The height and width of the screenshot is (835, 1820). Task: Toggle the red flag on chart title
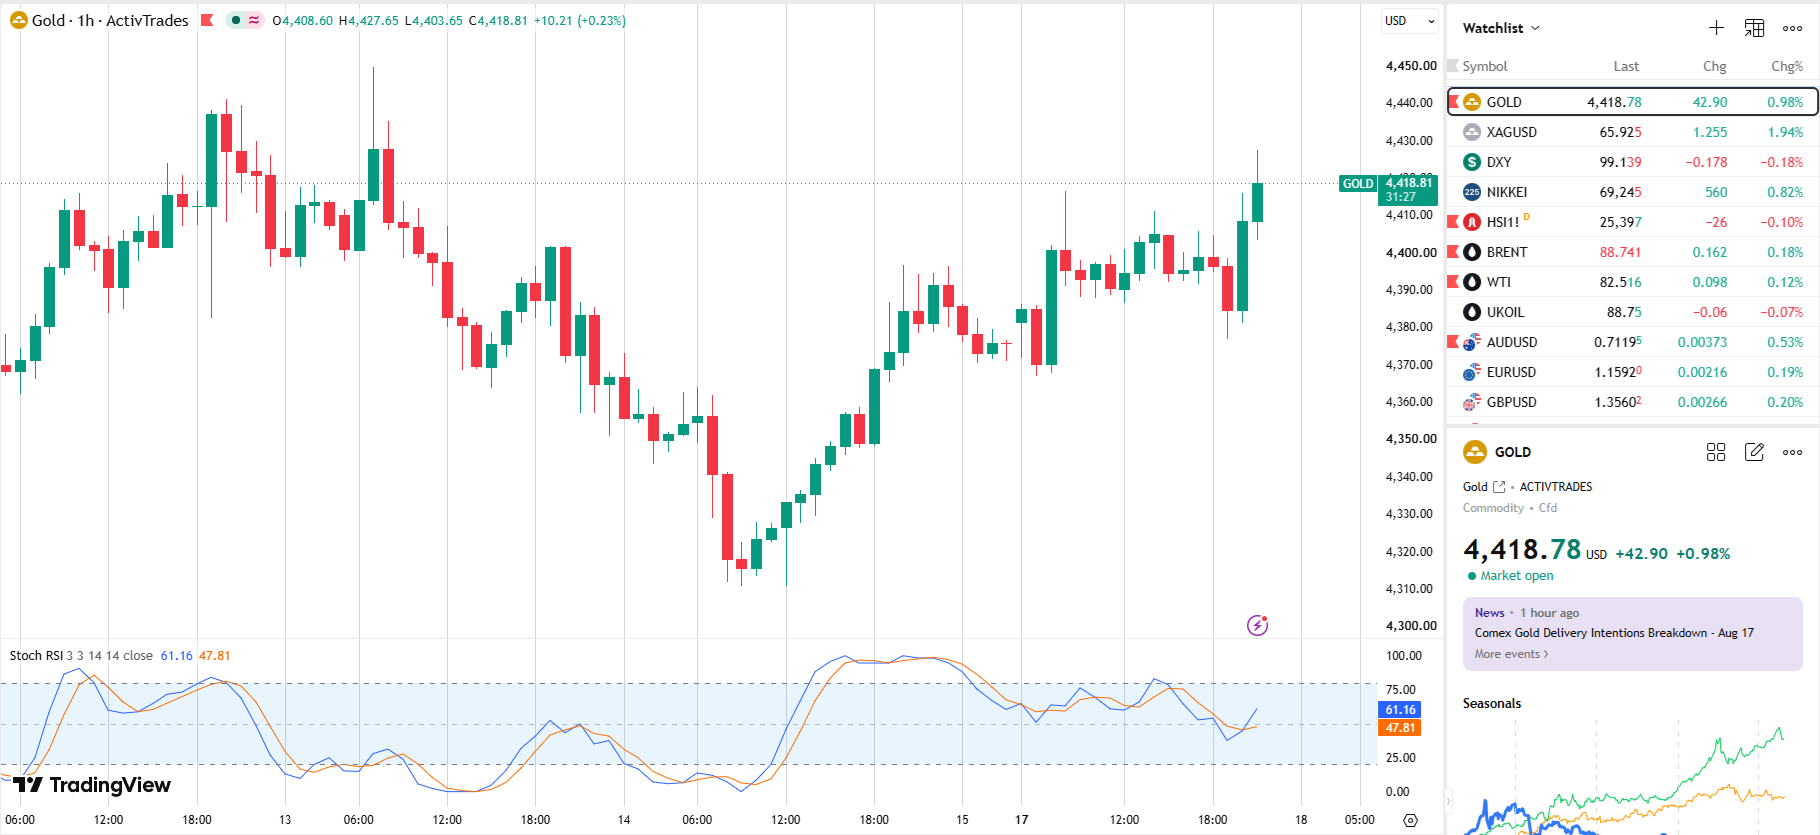click(x=207, y=20)
